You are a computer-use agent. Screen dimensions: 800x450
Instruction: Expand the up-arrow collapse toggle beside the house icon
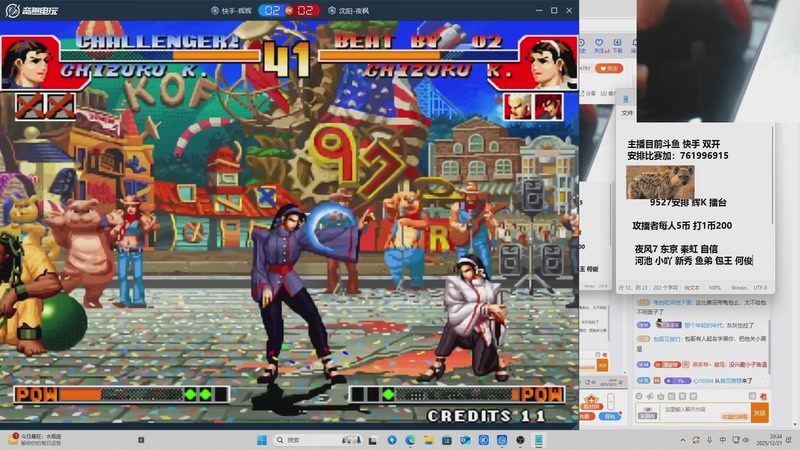[x=611, y=402]
